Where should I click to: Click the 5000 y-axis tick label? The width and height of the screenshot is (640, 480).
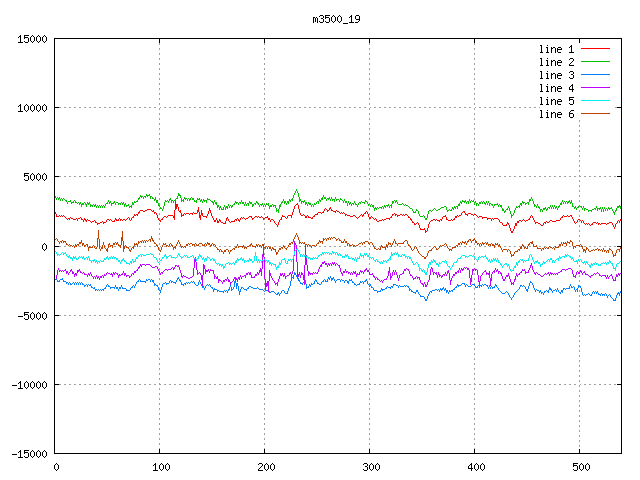pyautogui.click(x=34, y=177)
